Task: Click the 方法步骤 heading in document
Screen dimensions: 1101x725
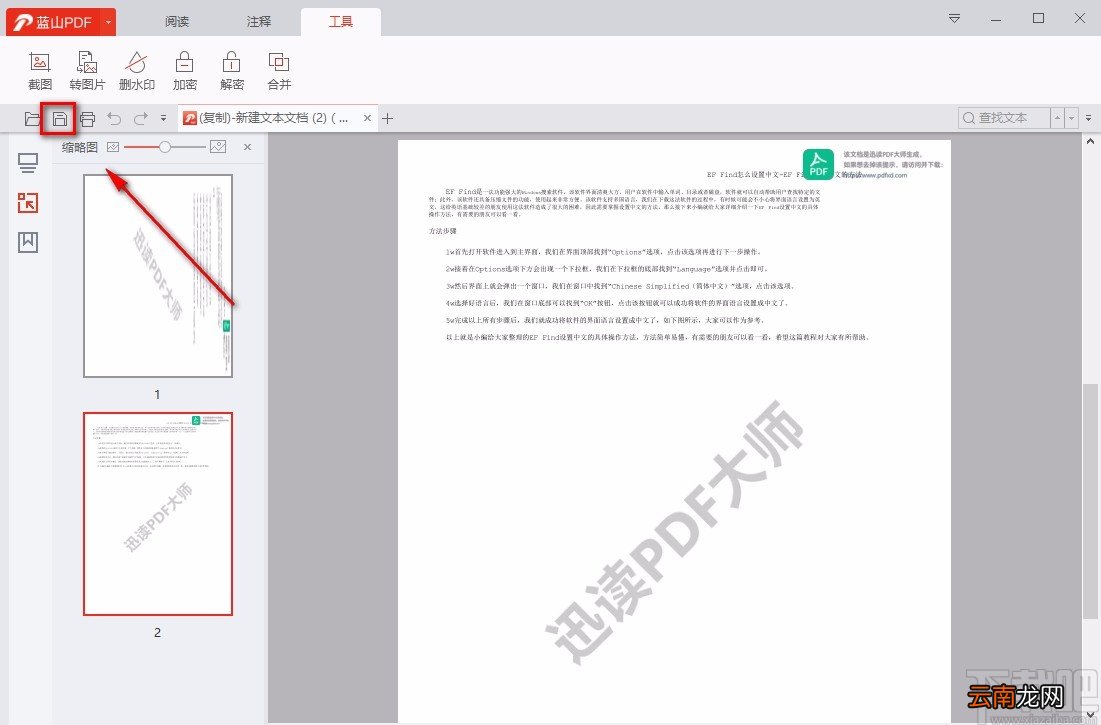Action: pos(443,231)
